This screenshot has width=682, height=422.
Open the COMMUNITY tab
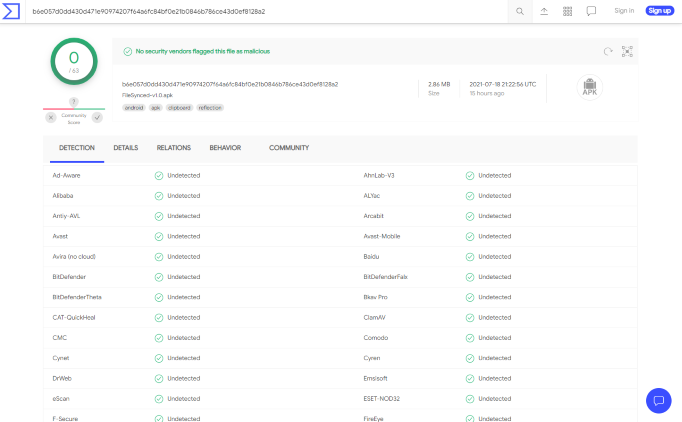tap(289, 148)
